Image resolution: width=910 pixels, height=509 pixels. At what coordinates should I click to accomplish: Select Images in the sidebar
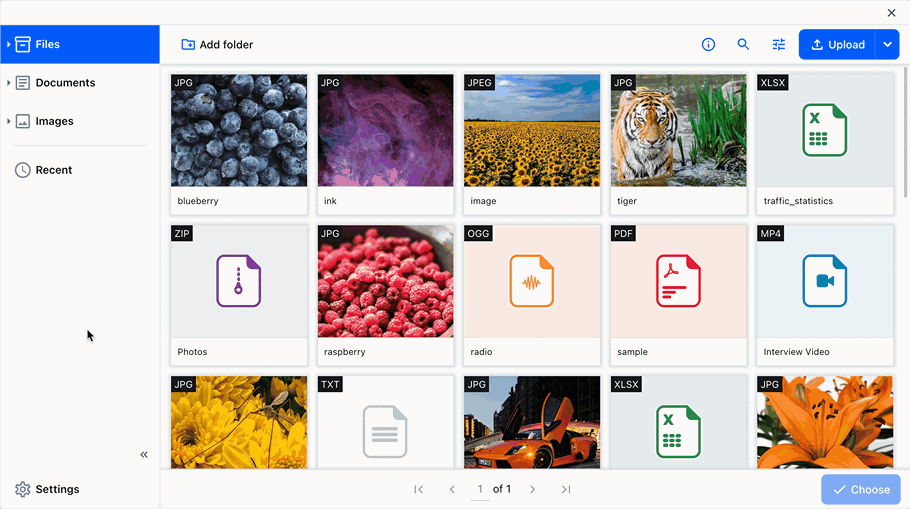coord(54,121)
